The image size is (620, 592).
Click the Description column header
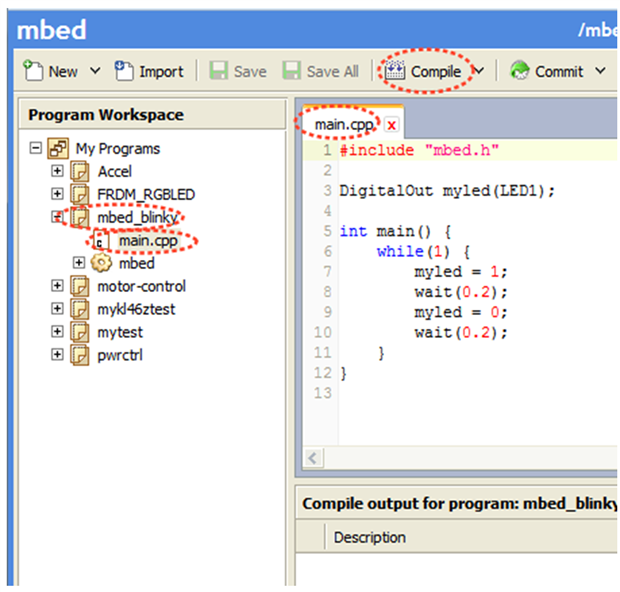[370, 537]
